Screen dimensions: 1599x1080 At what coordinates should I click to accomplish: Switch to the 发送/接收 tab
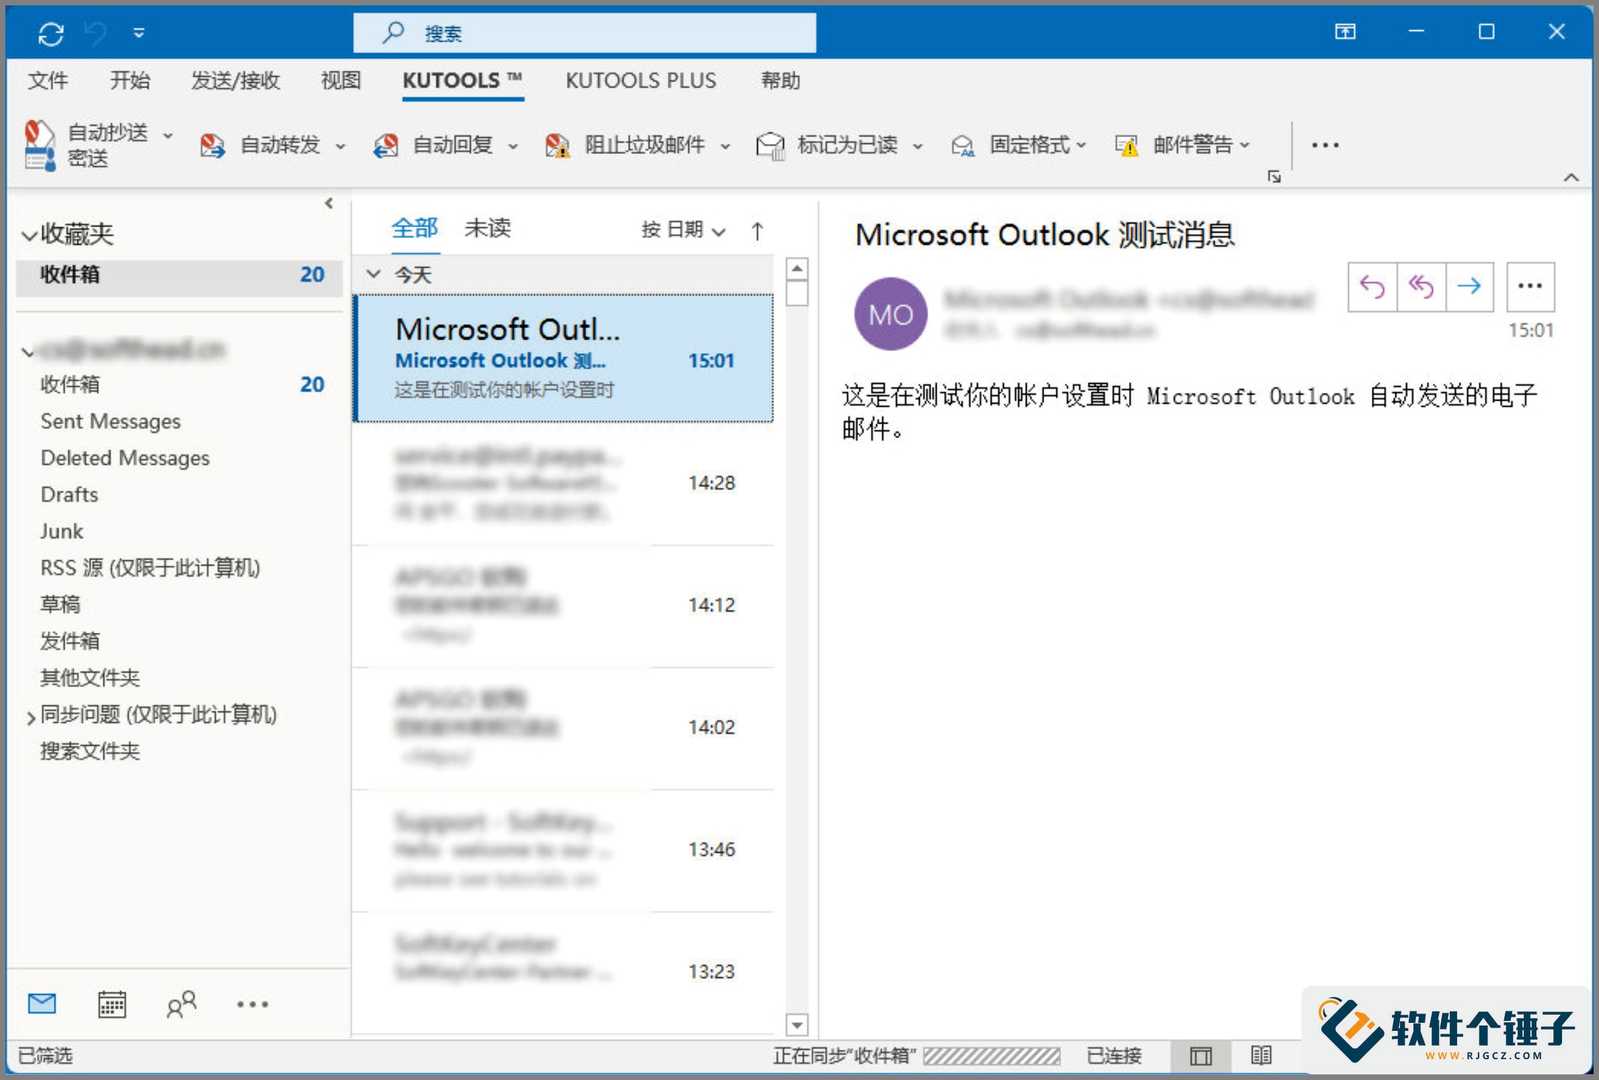click(x=235, y=80)
